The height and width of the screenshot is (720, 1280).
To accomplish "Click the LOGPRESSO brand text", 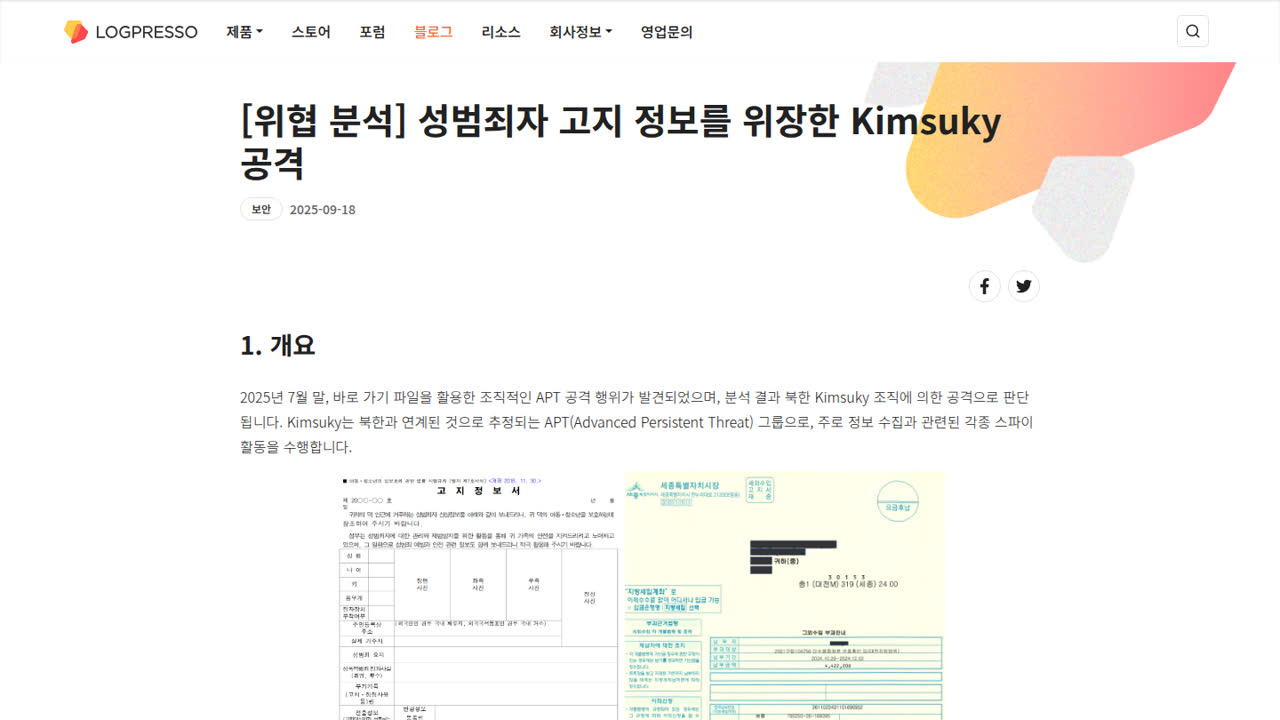I will (146, 32).
